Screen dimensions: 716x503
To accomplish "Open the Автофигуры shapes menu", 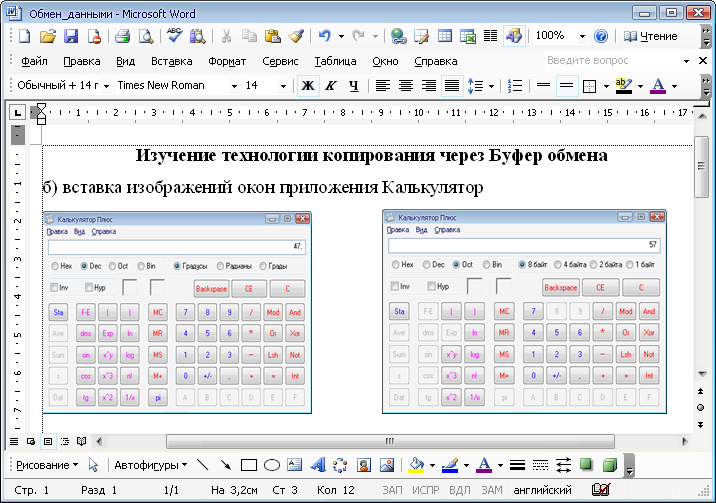I will click(x=151, y=465).
